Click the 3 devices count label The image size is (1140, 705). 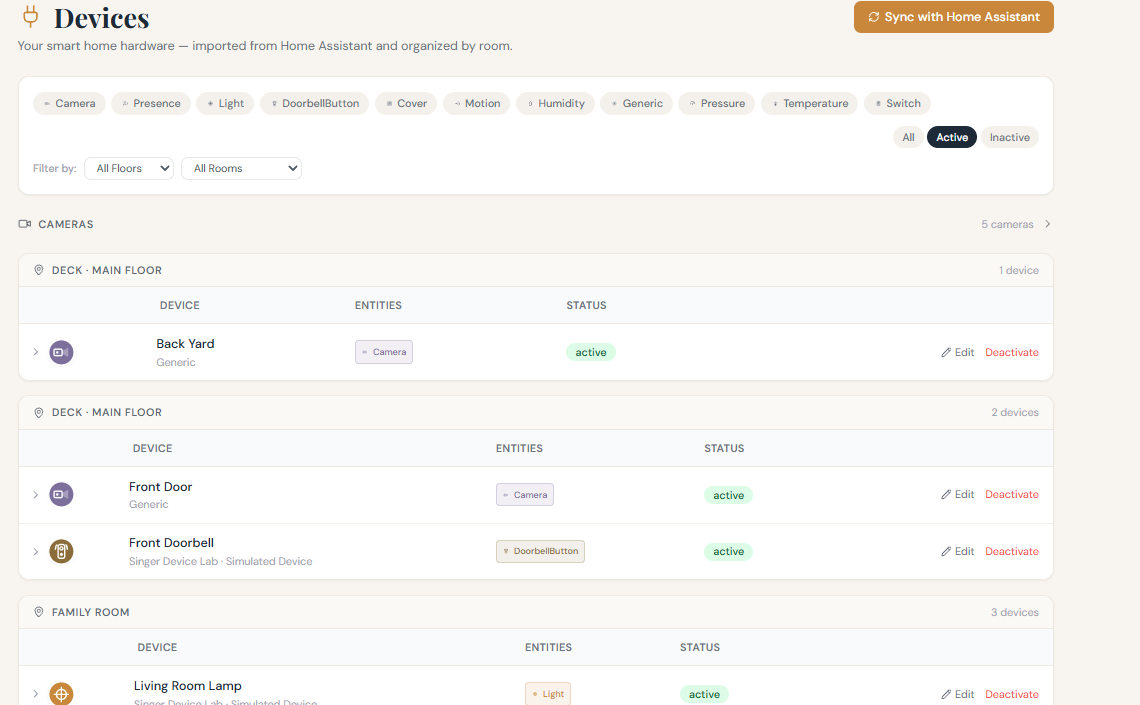(1014, 612)
